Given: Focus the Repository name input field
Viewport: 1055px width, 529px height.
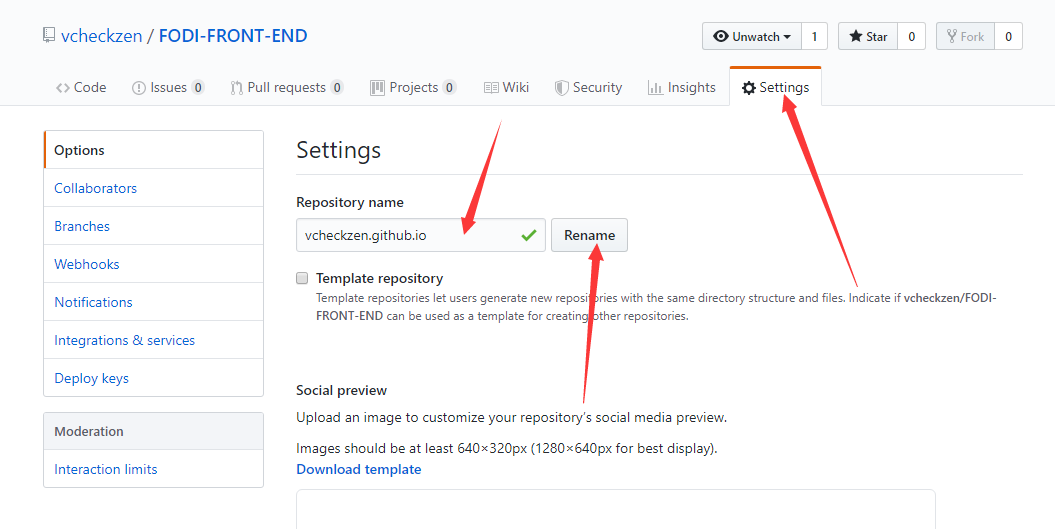Looking at the screenshot, I should [421, 235].
